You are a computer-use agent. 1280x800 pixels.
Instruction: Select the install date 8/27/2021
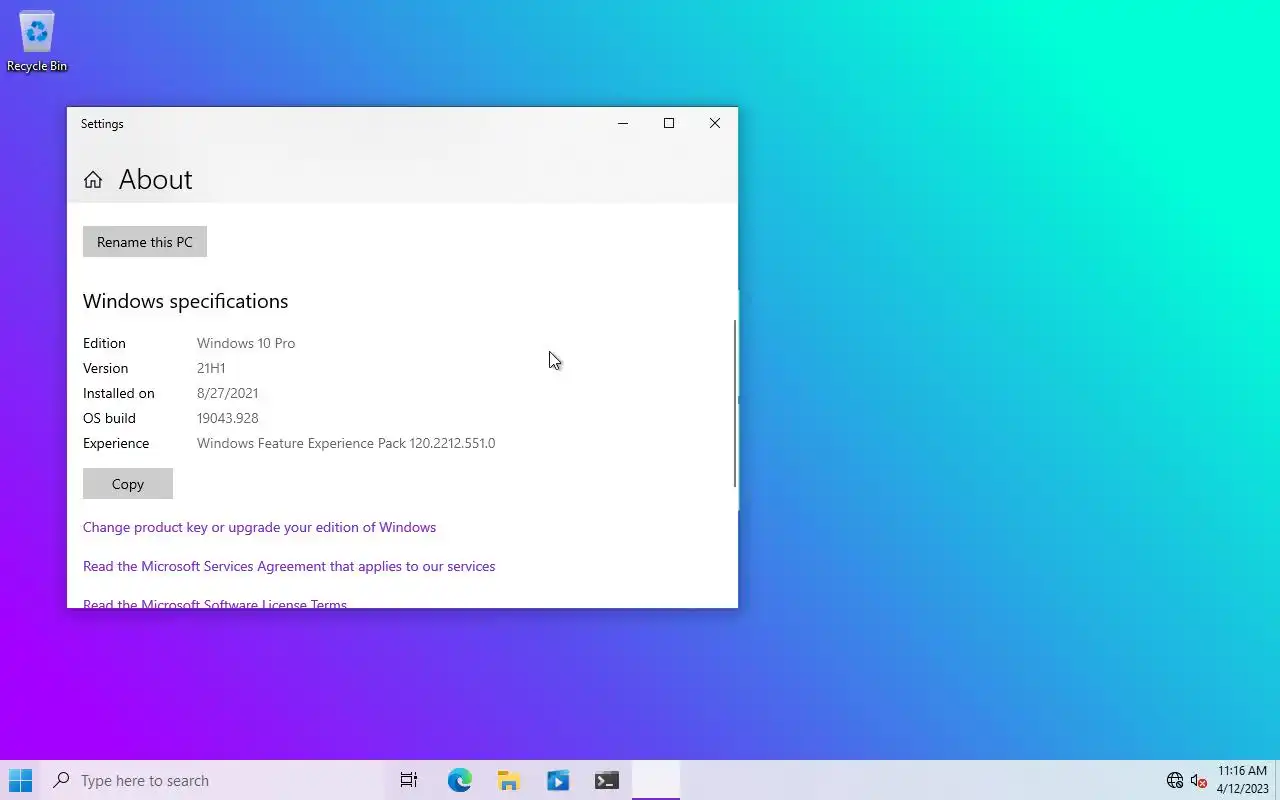(x=227, y=393)
